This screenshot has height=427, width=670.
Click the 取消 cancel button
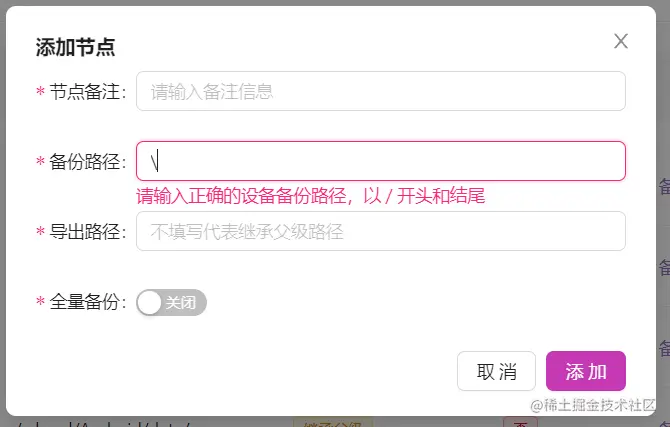(496, 371)
